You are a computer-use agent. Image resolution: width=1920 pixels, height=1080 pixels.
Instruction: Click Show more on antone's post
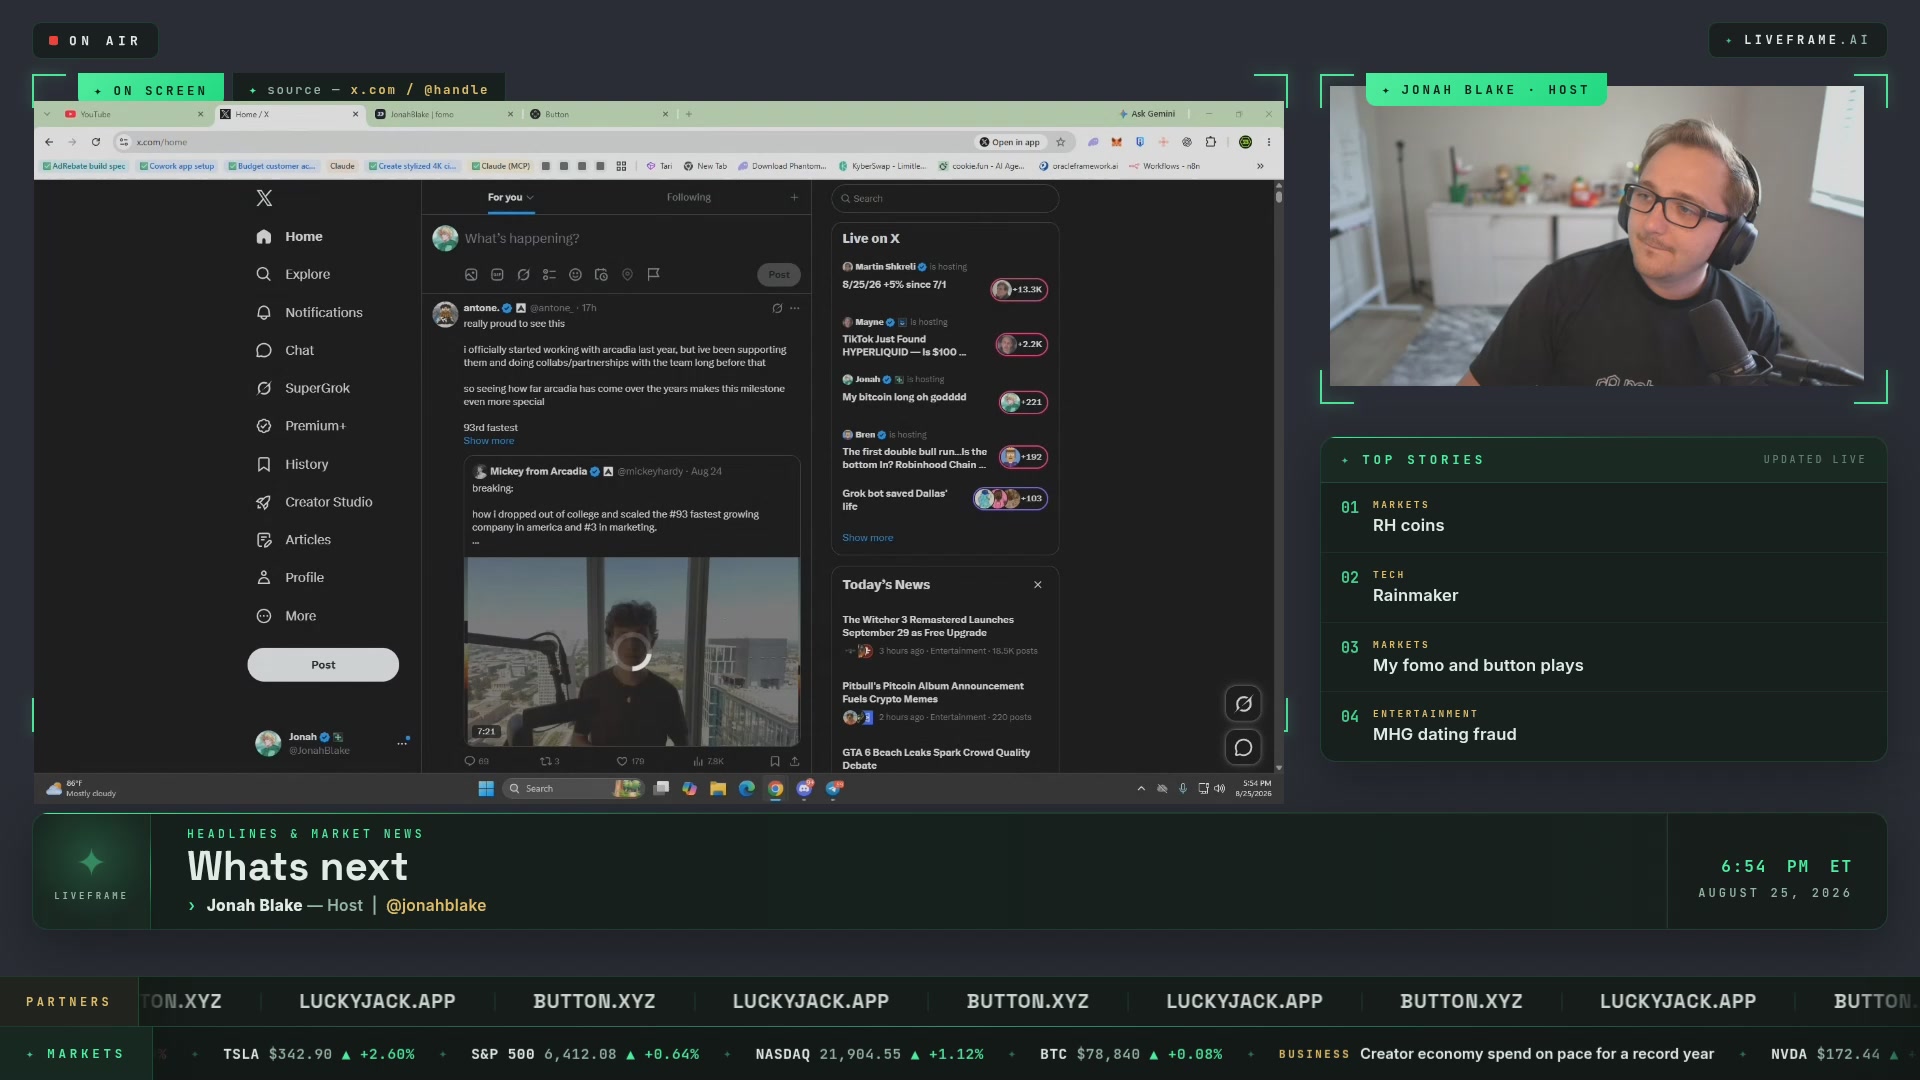tap(489, 441)
